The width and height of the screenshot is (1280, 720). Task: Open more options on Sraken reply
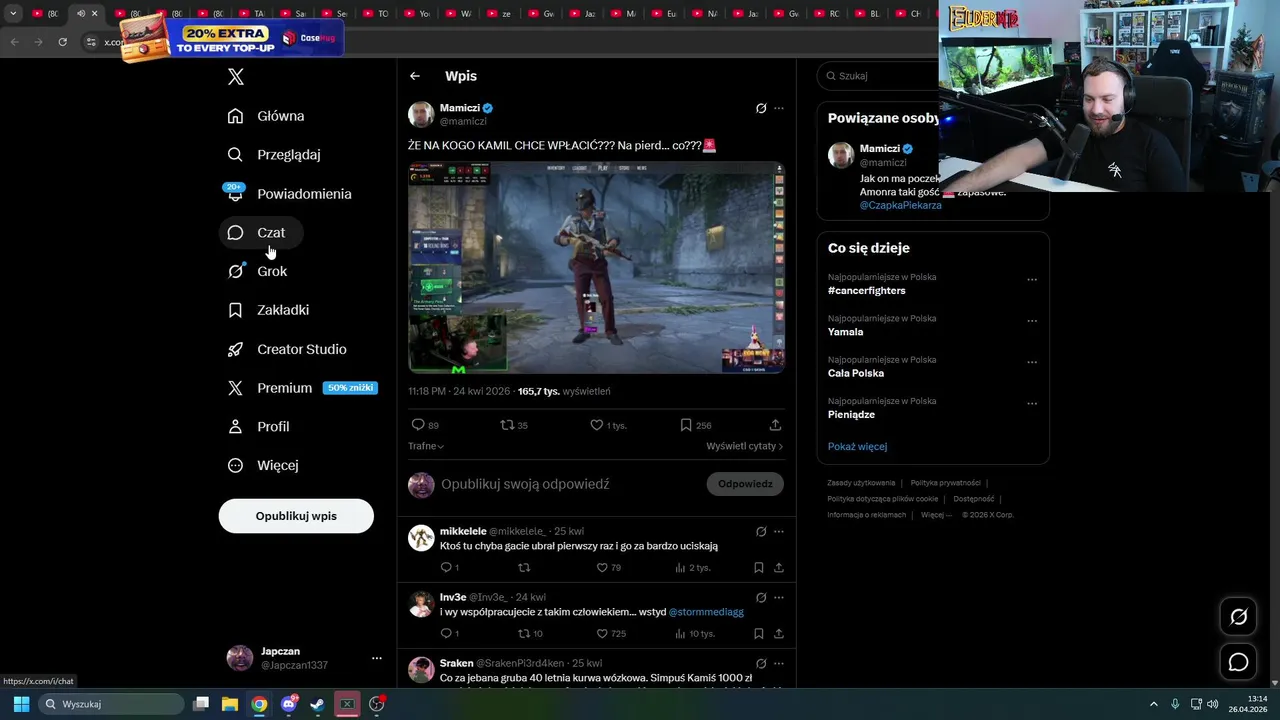coord(779,663)
